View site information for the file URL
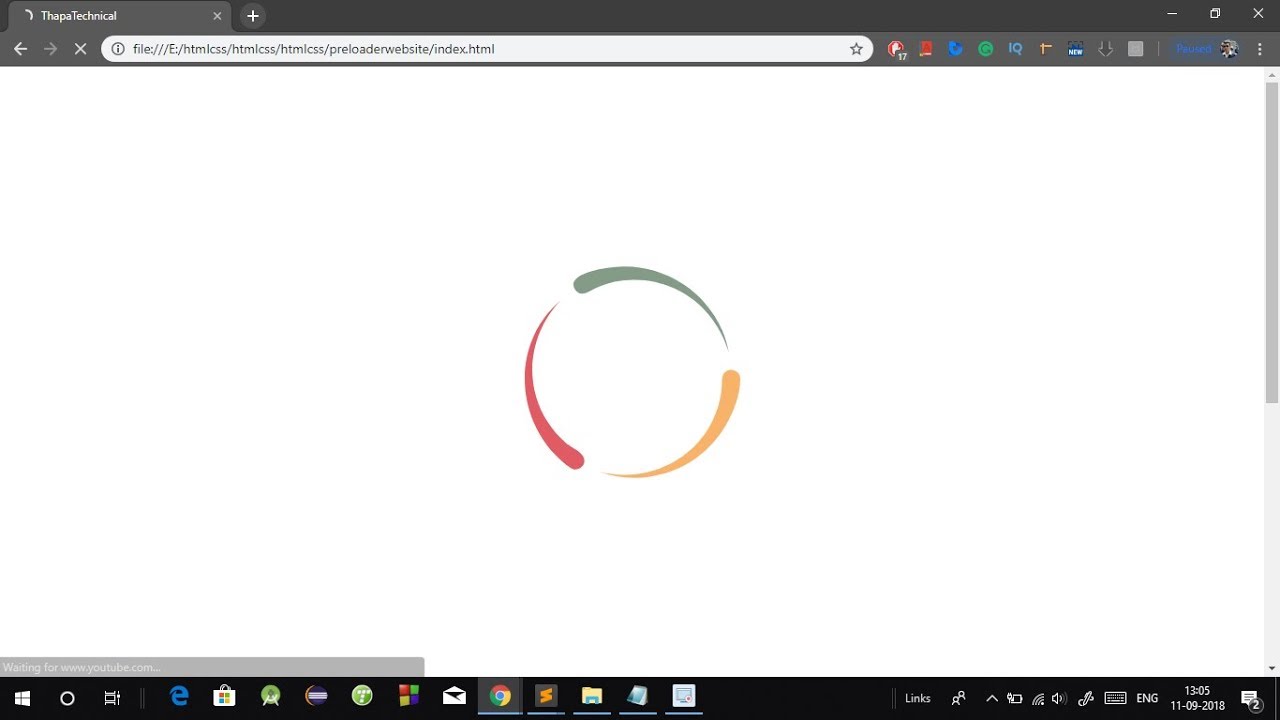Image resolution: width=1280 pixels, height=720 pixels. click(x=118, y=49)
